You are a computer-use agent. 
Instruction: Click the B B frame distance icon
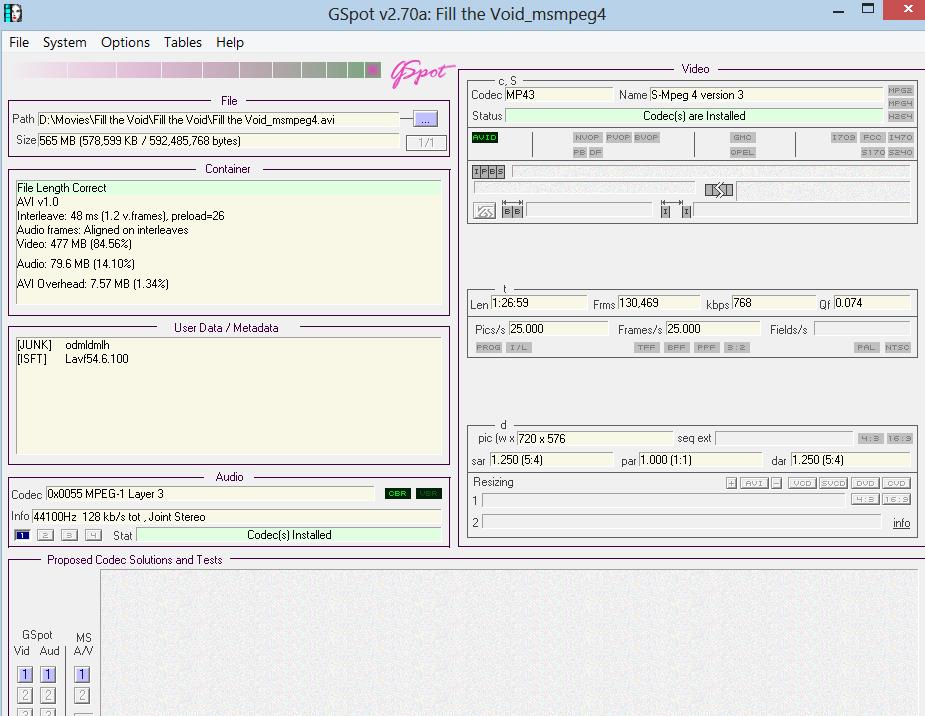pos(512,211)
